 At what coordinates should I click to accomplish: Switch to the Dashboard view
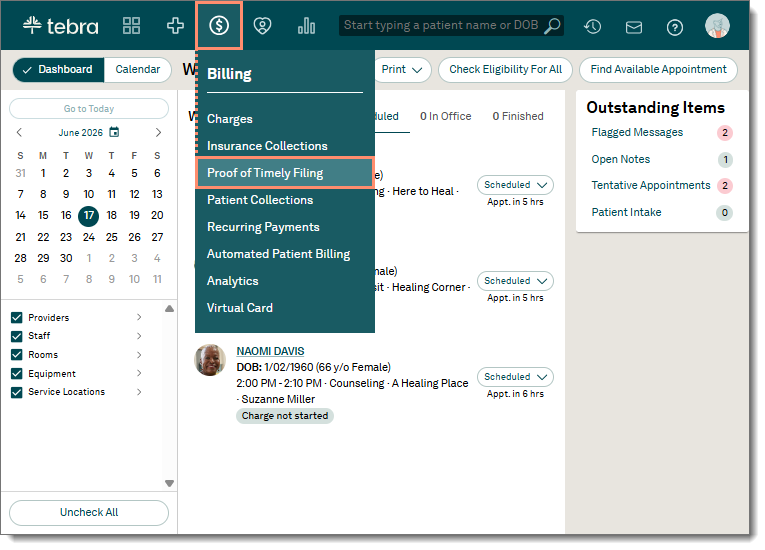tap(59, 70)
